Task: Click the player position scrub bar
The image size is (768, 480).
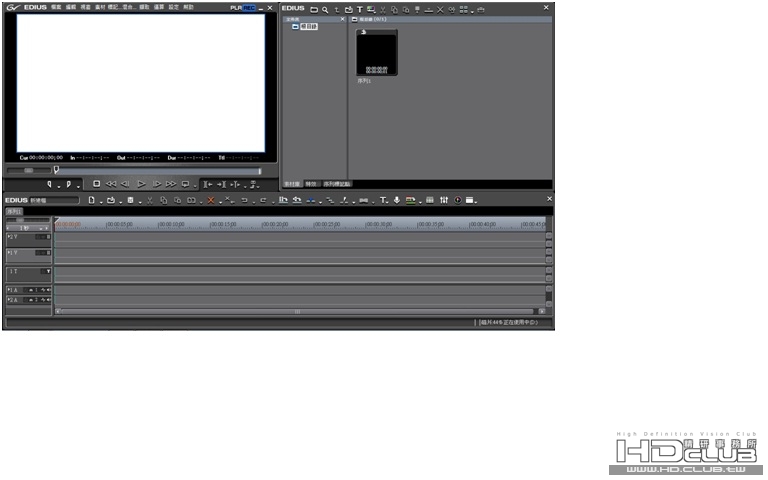Action: point(158,170)
